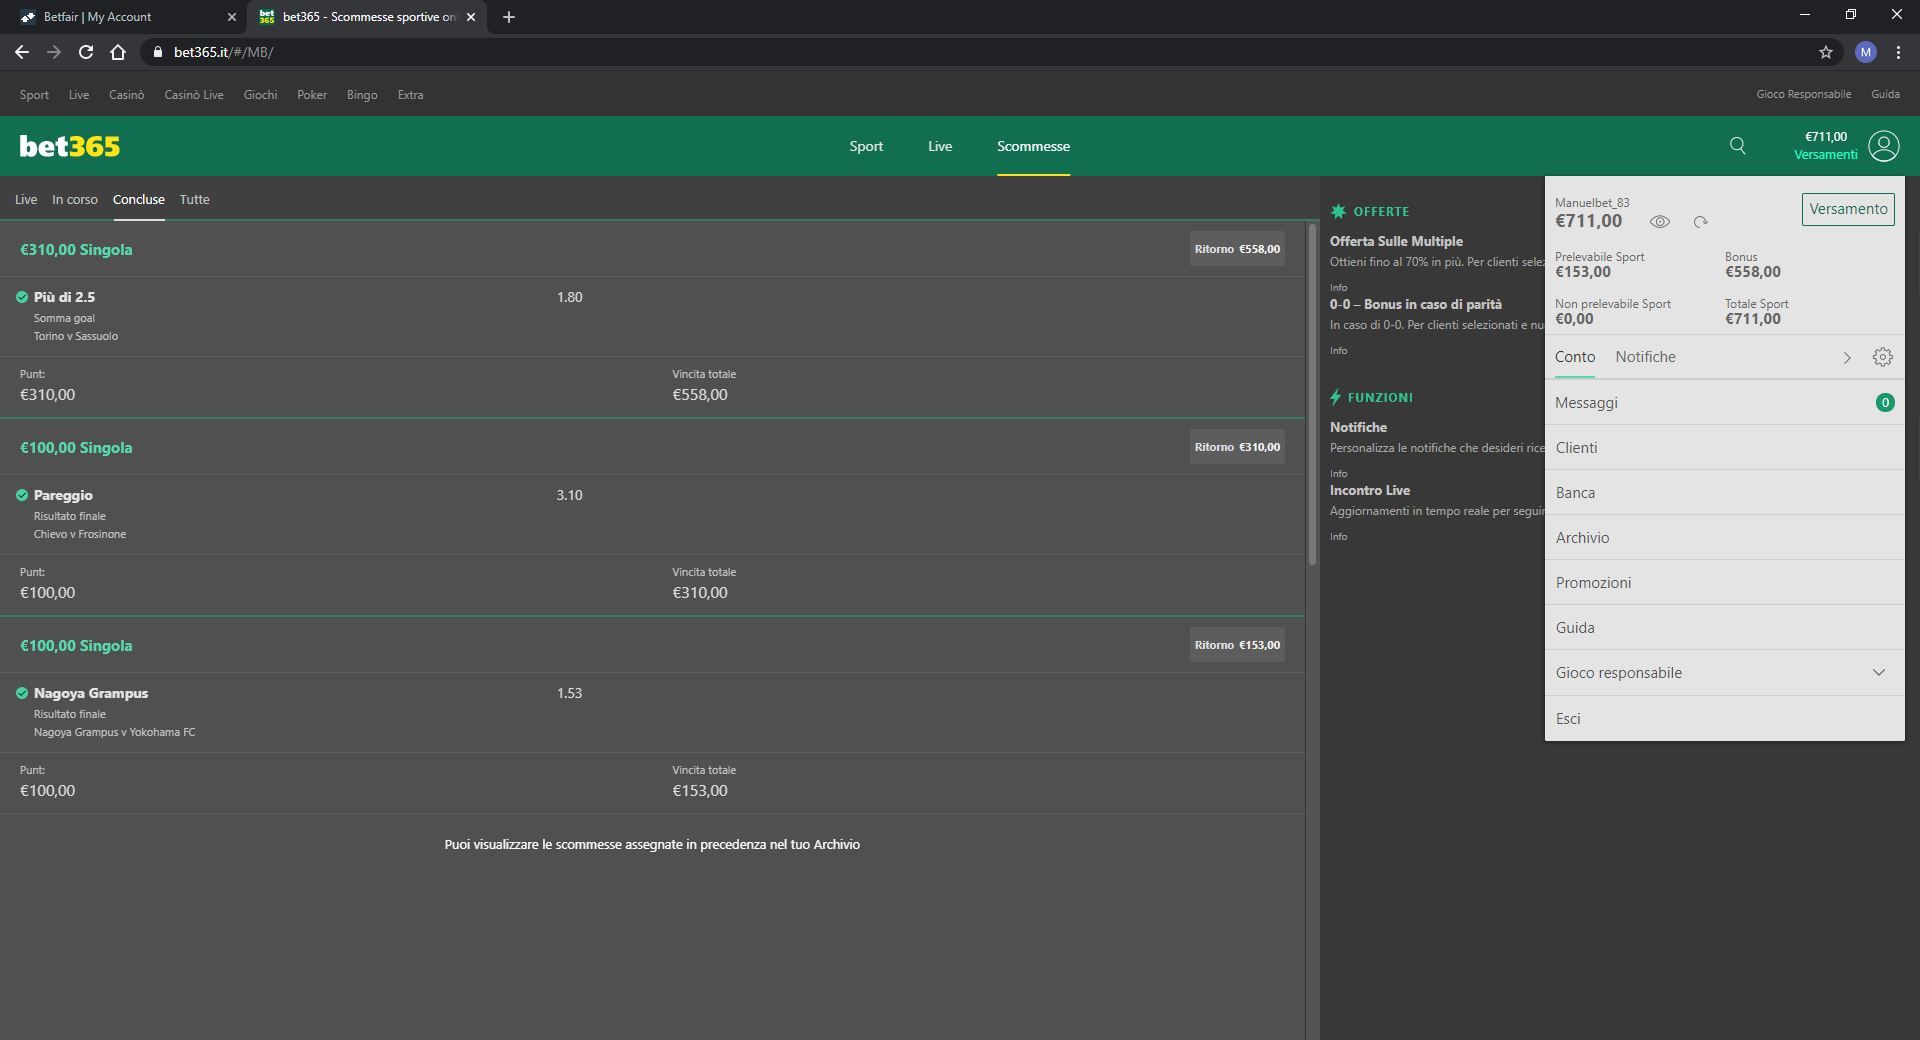Switch to Betfair My Account tab
The width and height of the screenshot is (1920, 1040).
pyautogui.click(x=125, y=17)
